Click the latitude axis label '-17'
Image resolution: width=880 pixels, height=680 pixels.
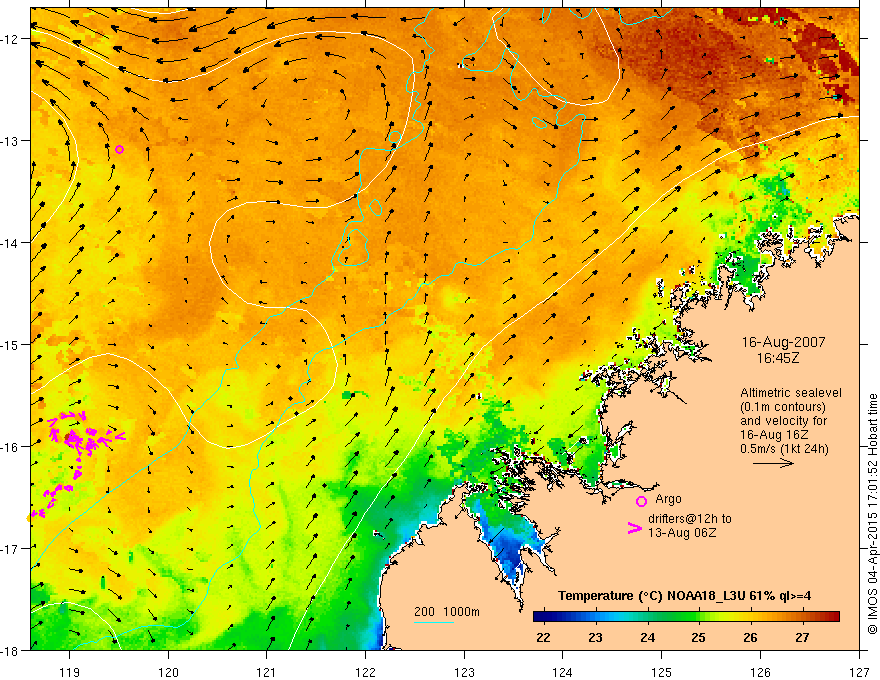[10, 548]
